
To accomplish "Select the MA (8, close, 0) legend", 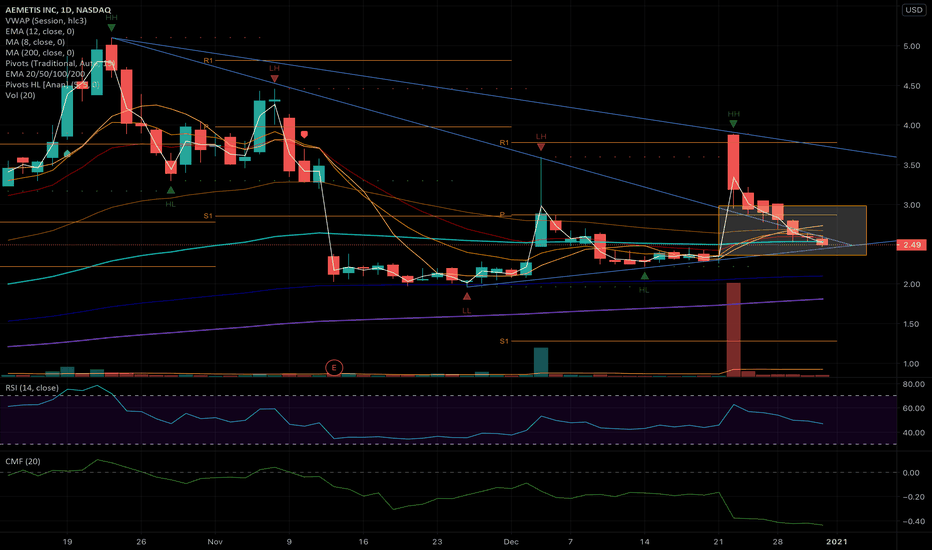I will pos(35,42).
